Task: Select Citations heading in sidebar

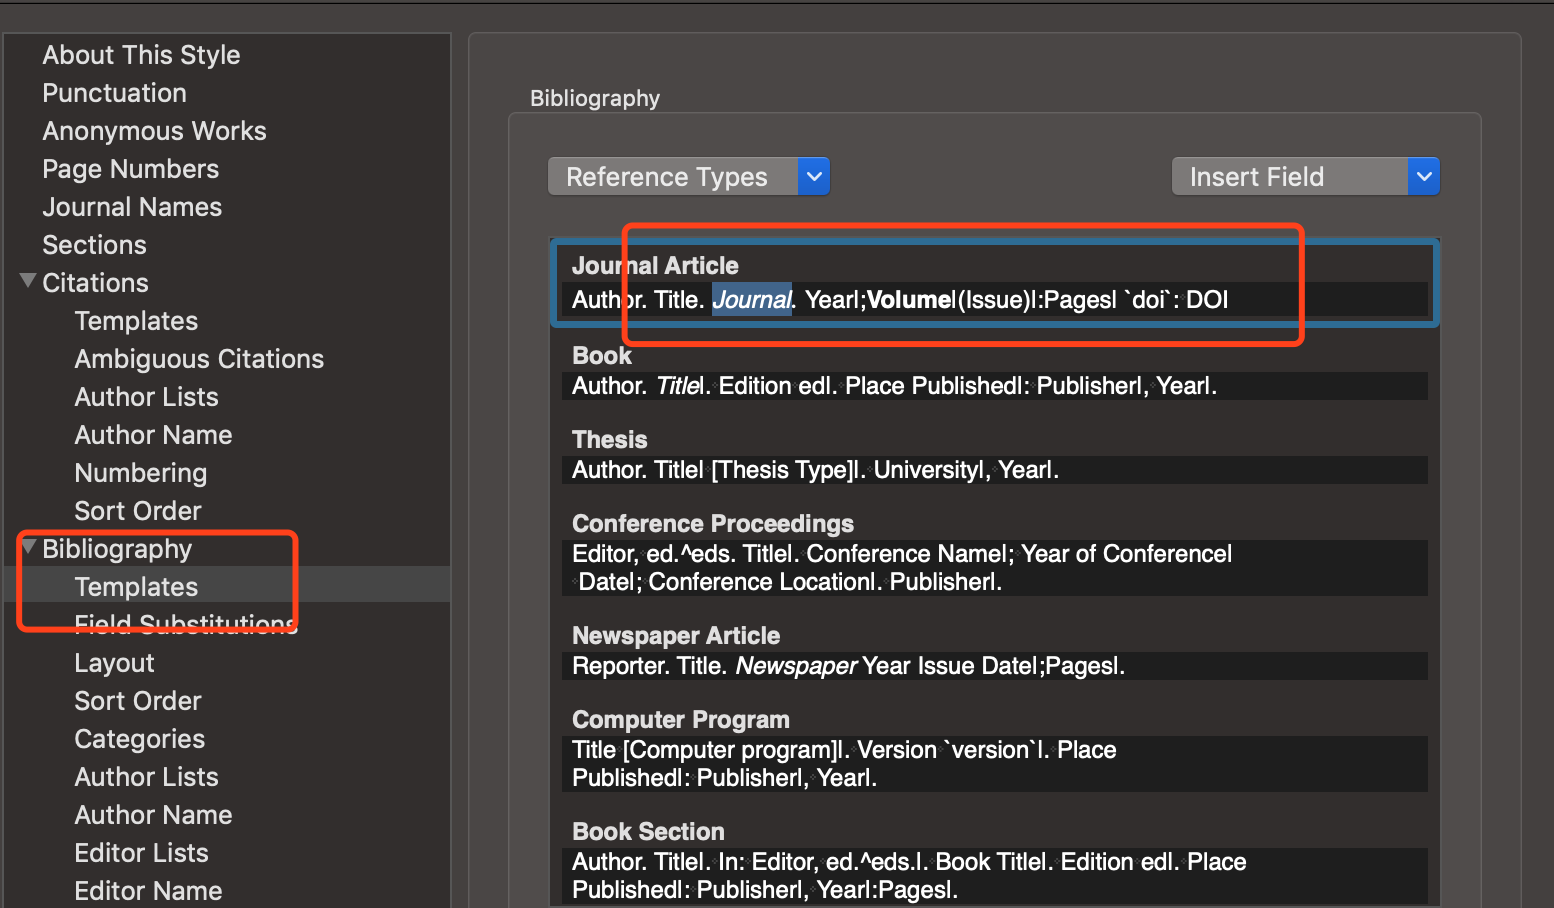Action: 95,283
